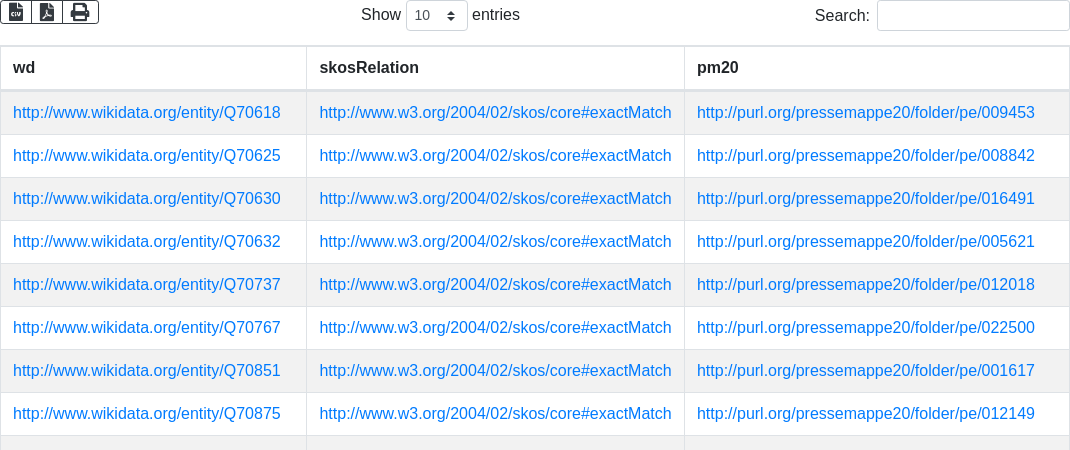
Task: Export table as CSV file
Action: (16, 12)
